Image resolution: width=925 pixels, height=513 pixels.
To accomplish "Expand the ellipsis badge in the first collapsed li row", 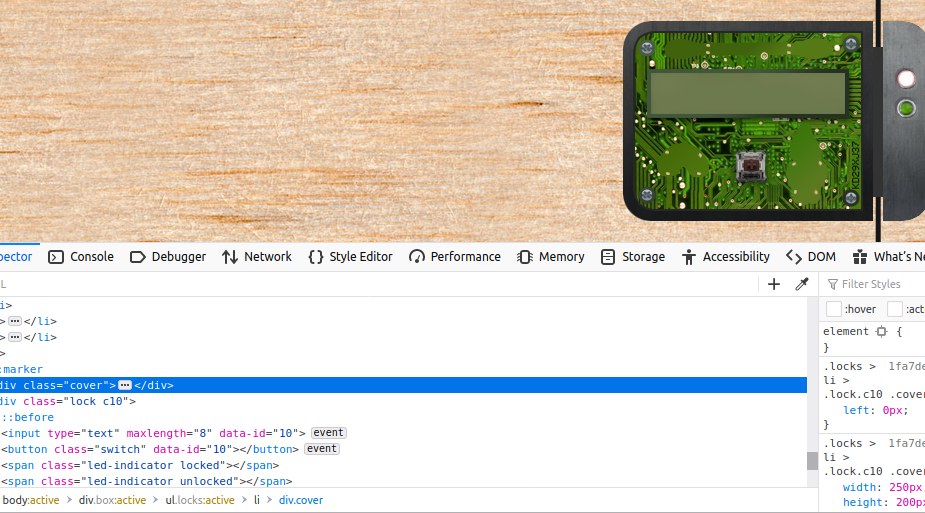I will pyautogui.click(x=15, y=321).
